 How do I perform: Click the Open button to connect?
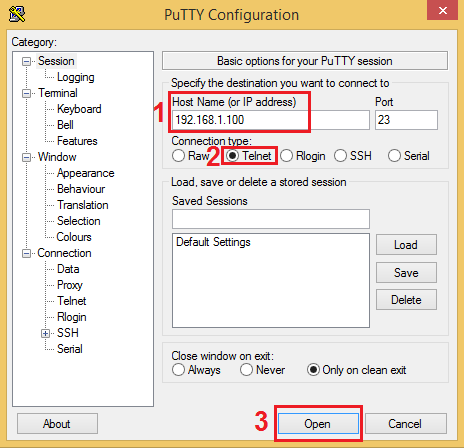coord(318,424)
